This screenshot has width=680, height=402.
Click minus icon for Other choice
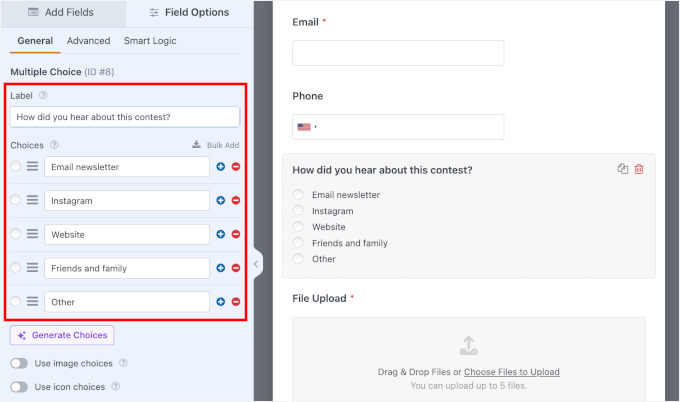236,302
